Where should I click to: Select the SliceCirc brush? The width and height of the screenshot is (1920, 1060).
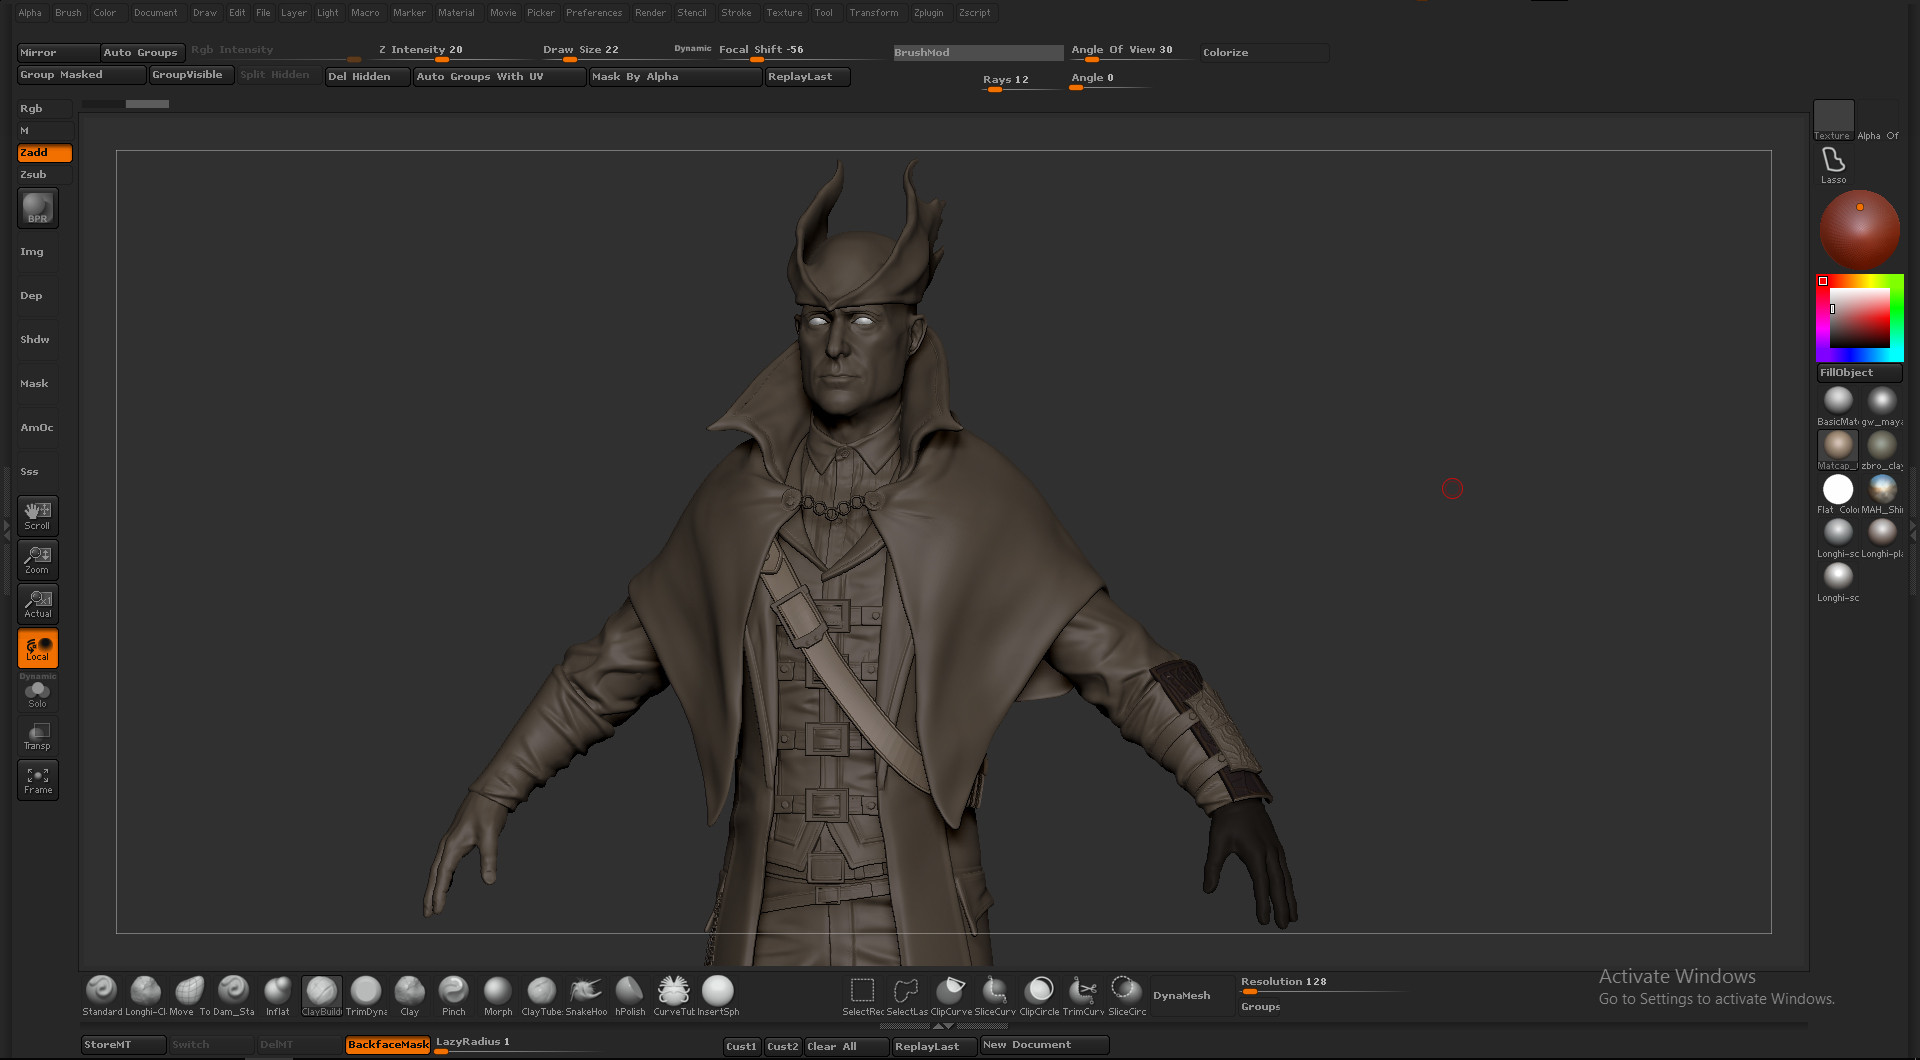pyautogui.click(x=1126, y=995)
